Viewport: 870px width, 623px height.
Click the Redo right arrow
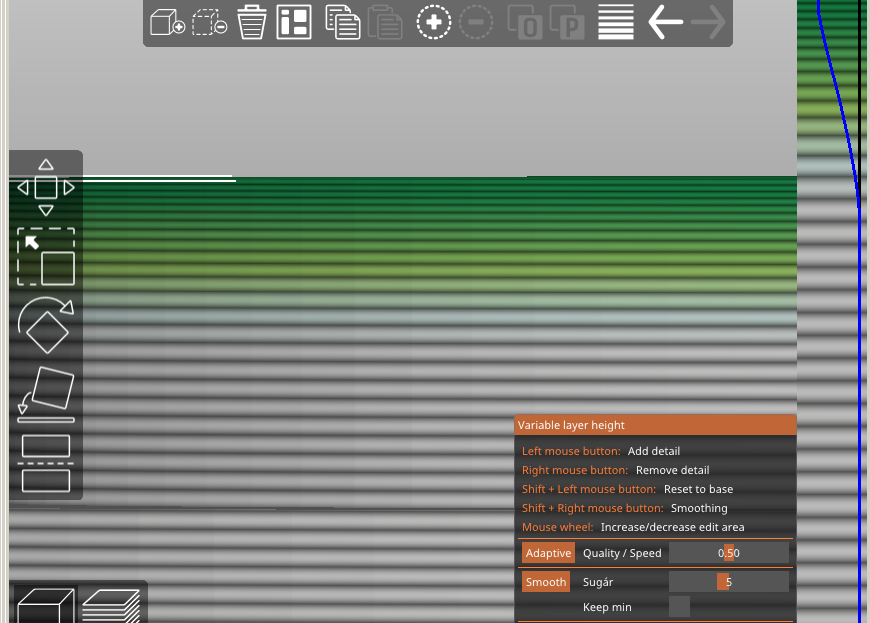click(x=708, y=22)
